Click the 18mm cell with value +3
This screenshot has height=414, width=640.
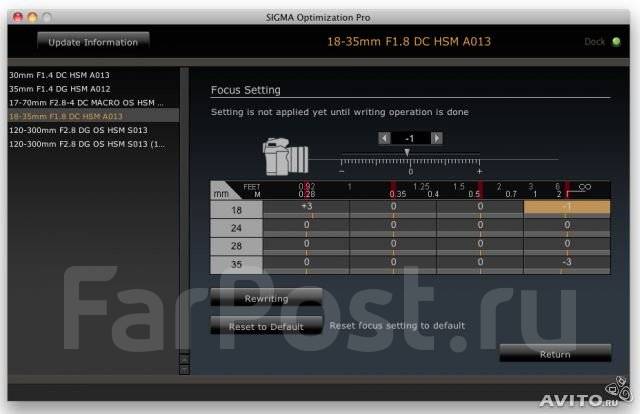(306, 206)
